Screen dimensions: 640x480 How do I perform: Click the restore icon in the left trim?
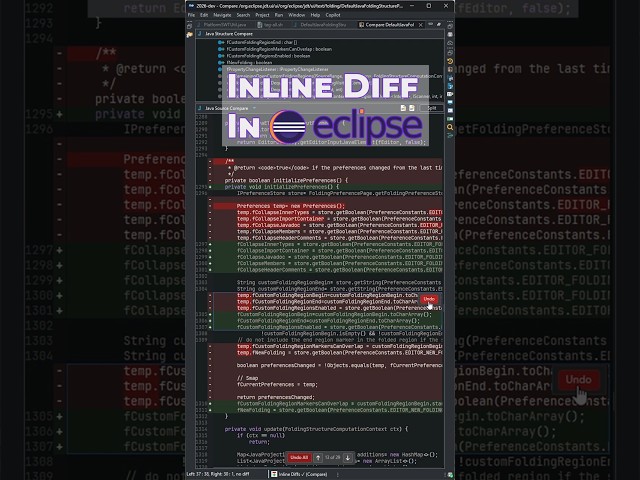click(x=189, y=26)
